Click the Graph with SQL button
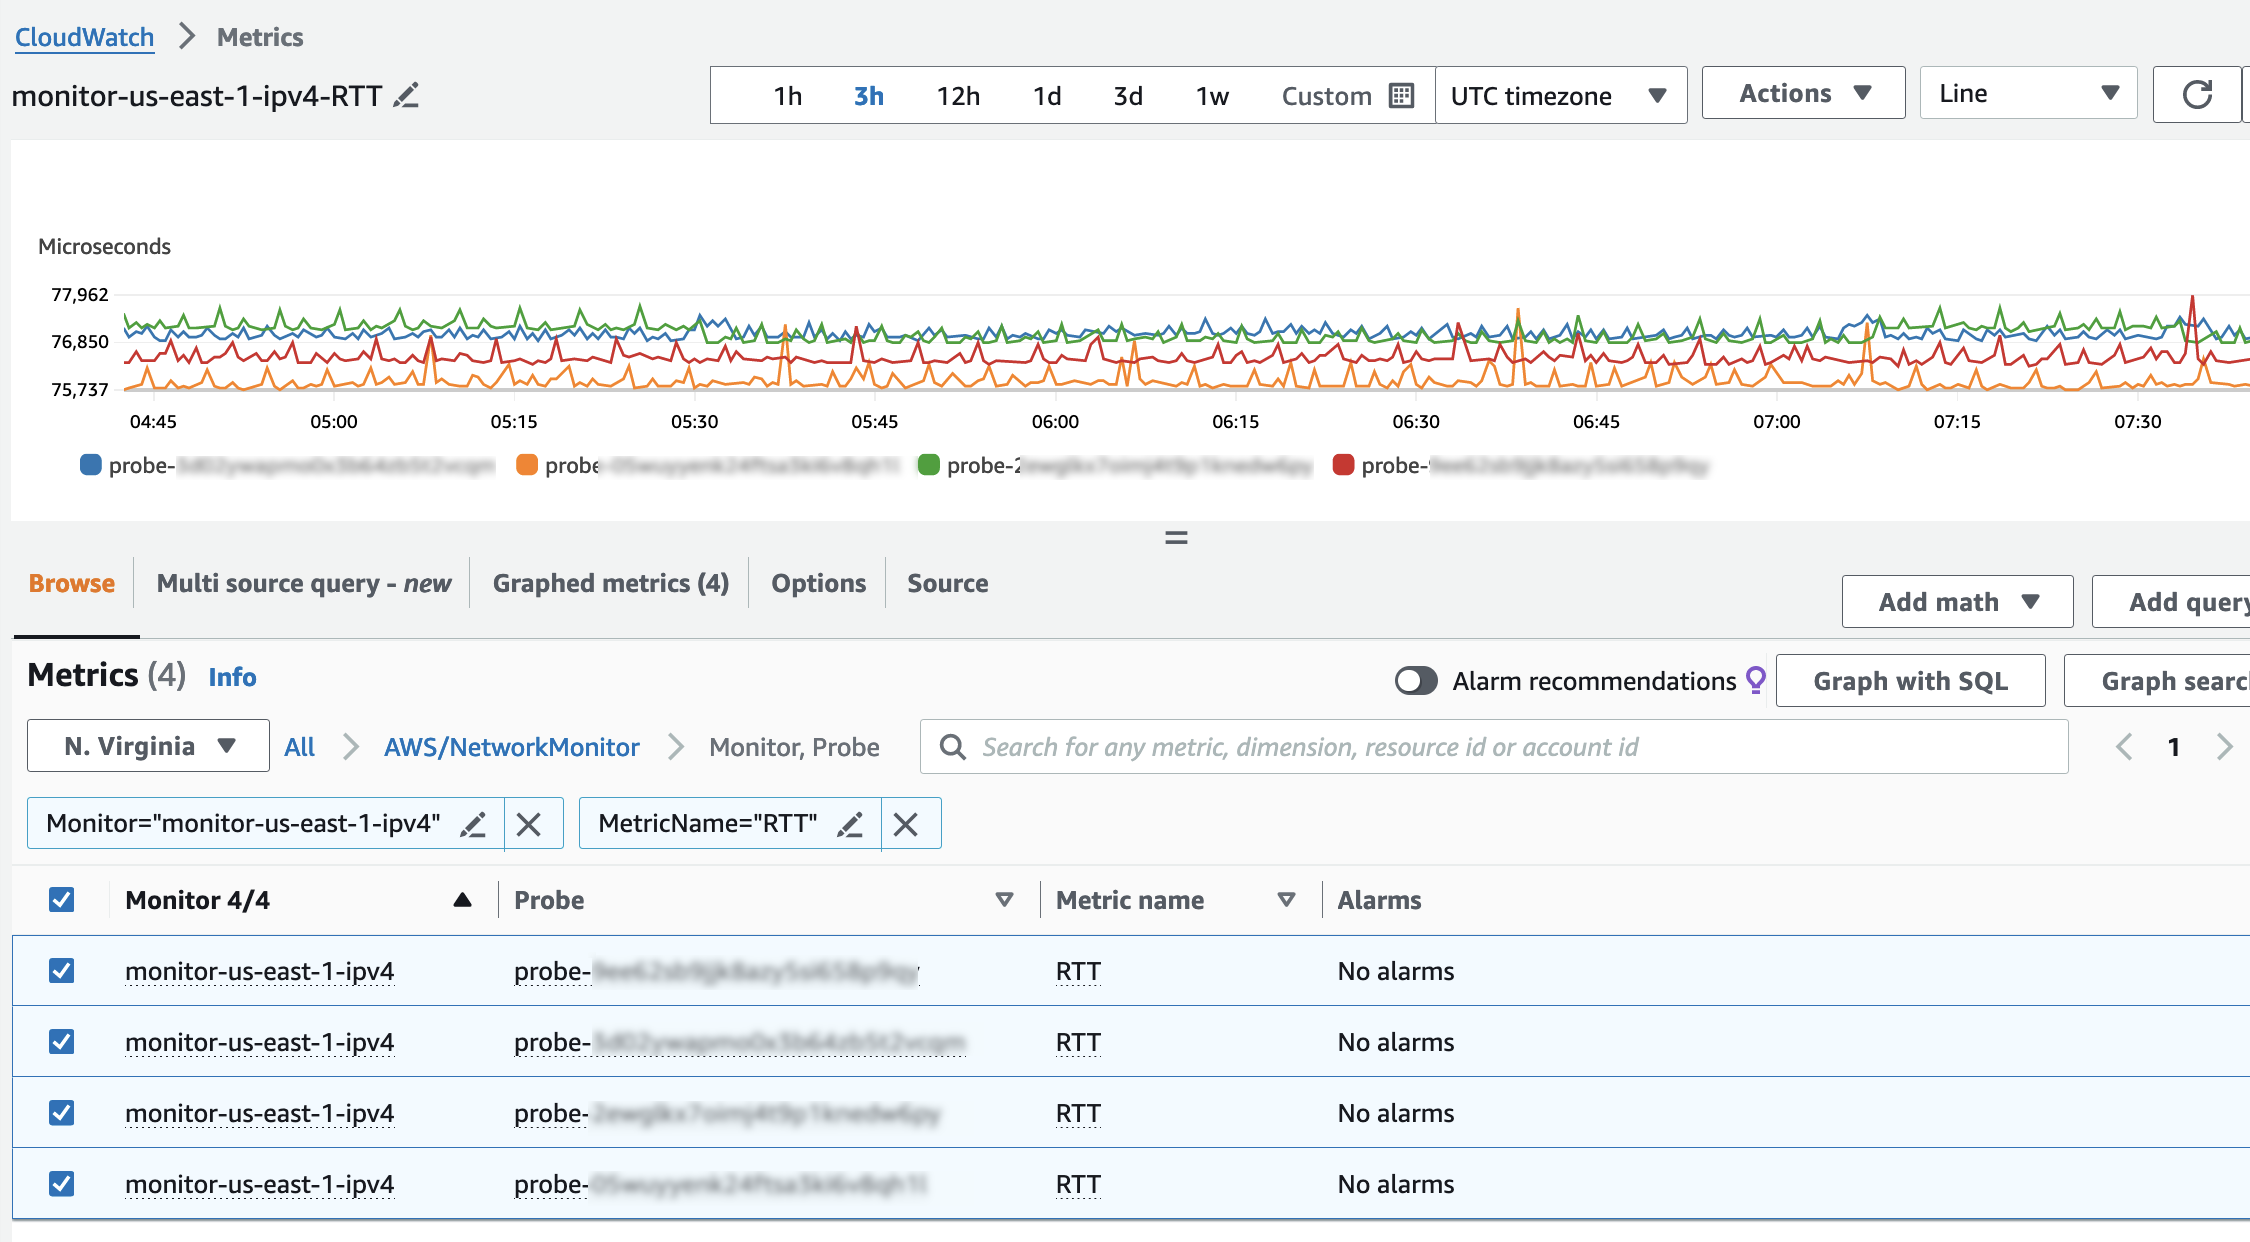The height and width of the screenshot is (1242, 2250). [x=1910, y=681]
